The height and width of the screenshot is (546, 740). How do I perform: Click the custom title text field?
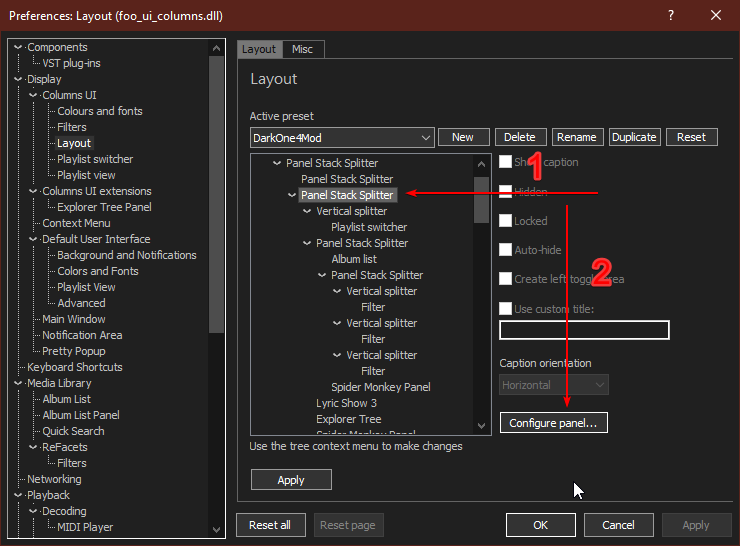(584, 330)
